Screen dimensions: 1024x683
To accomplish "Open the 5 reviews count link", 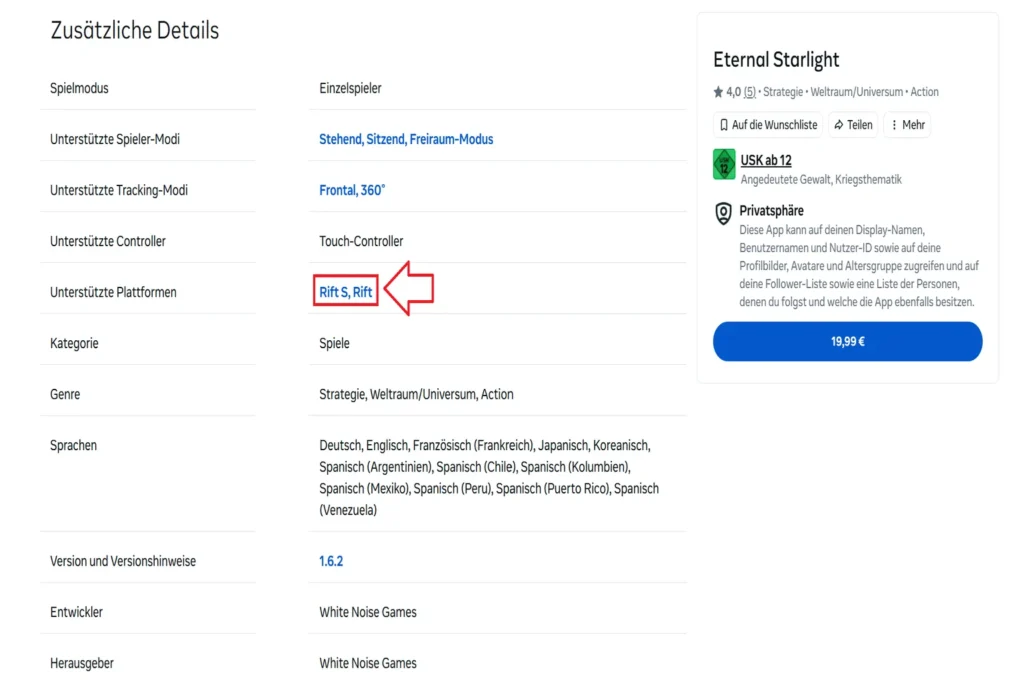I will 750,92.
